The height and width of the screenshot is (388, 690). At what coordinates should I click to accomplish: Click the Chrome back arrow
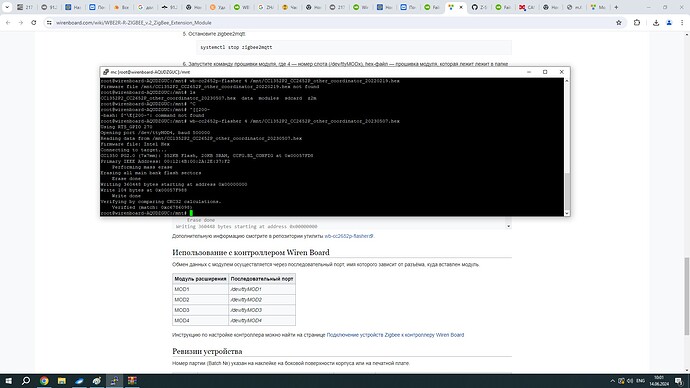(x=8, y=22)
